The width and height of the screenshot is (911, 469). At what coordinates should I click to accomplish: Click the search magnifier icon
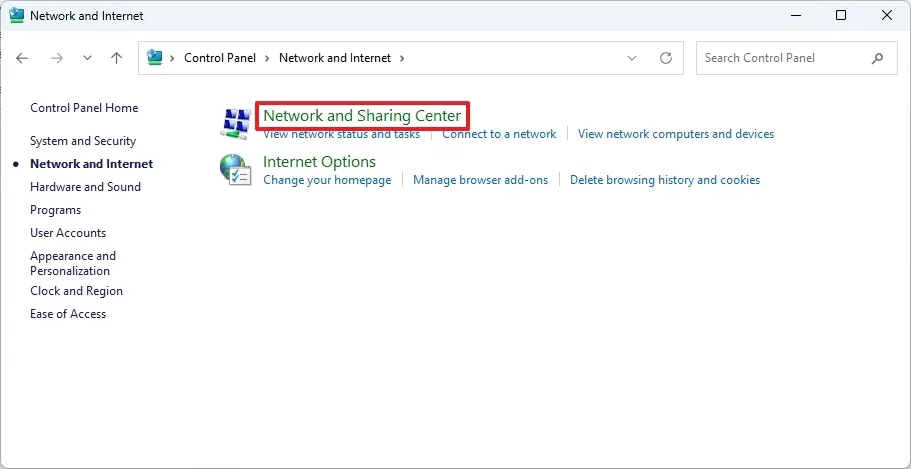pyautogui.click(x=877, y=58)
